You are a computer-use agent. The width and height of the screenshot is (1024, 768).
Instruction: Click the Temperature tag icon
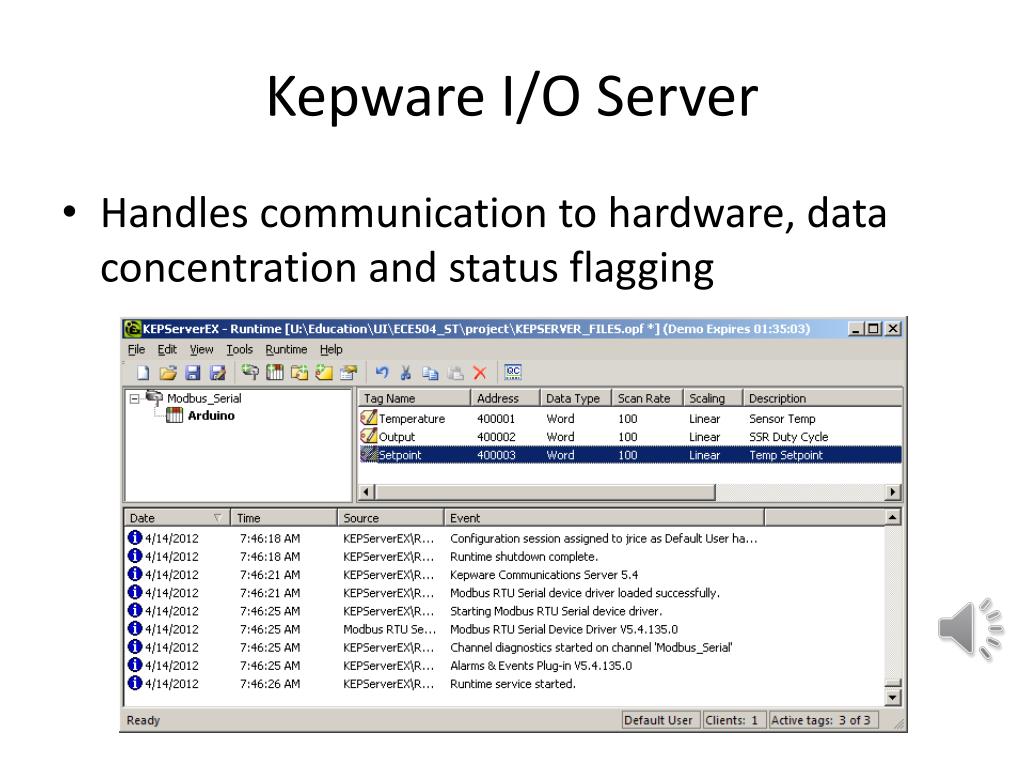(x=369, y=418)
